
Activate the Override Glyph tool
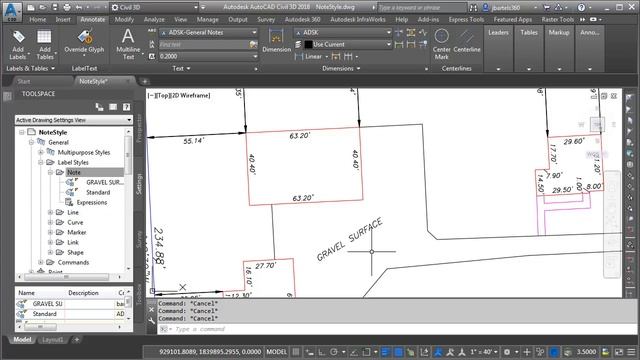coord(84,43)
